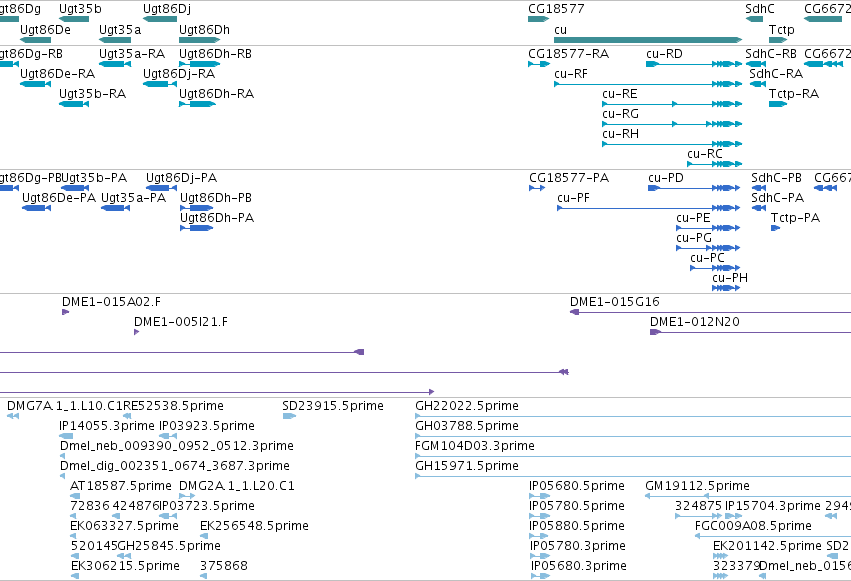Select the cu-PG protein label
The height and width of the screenshot is (581, 851).
pos(694,238)
